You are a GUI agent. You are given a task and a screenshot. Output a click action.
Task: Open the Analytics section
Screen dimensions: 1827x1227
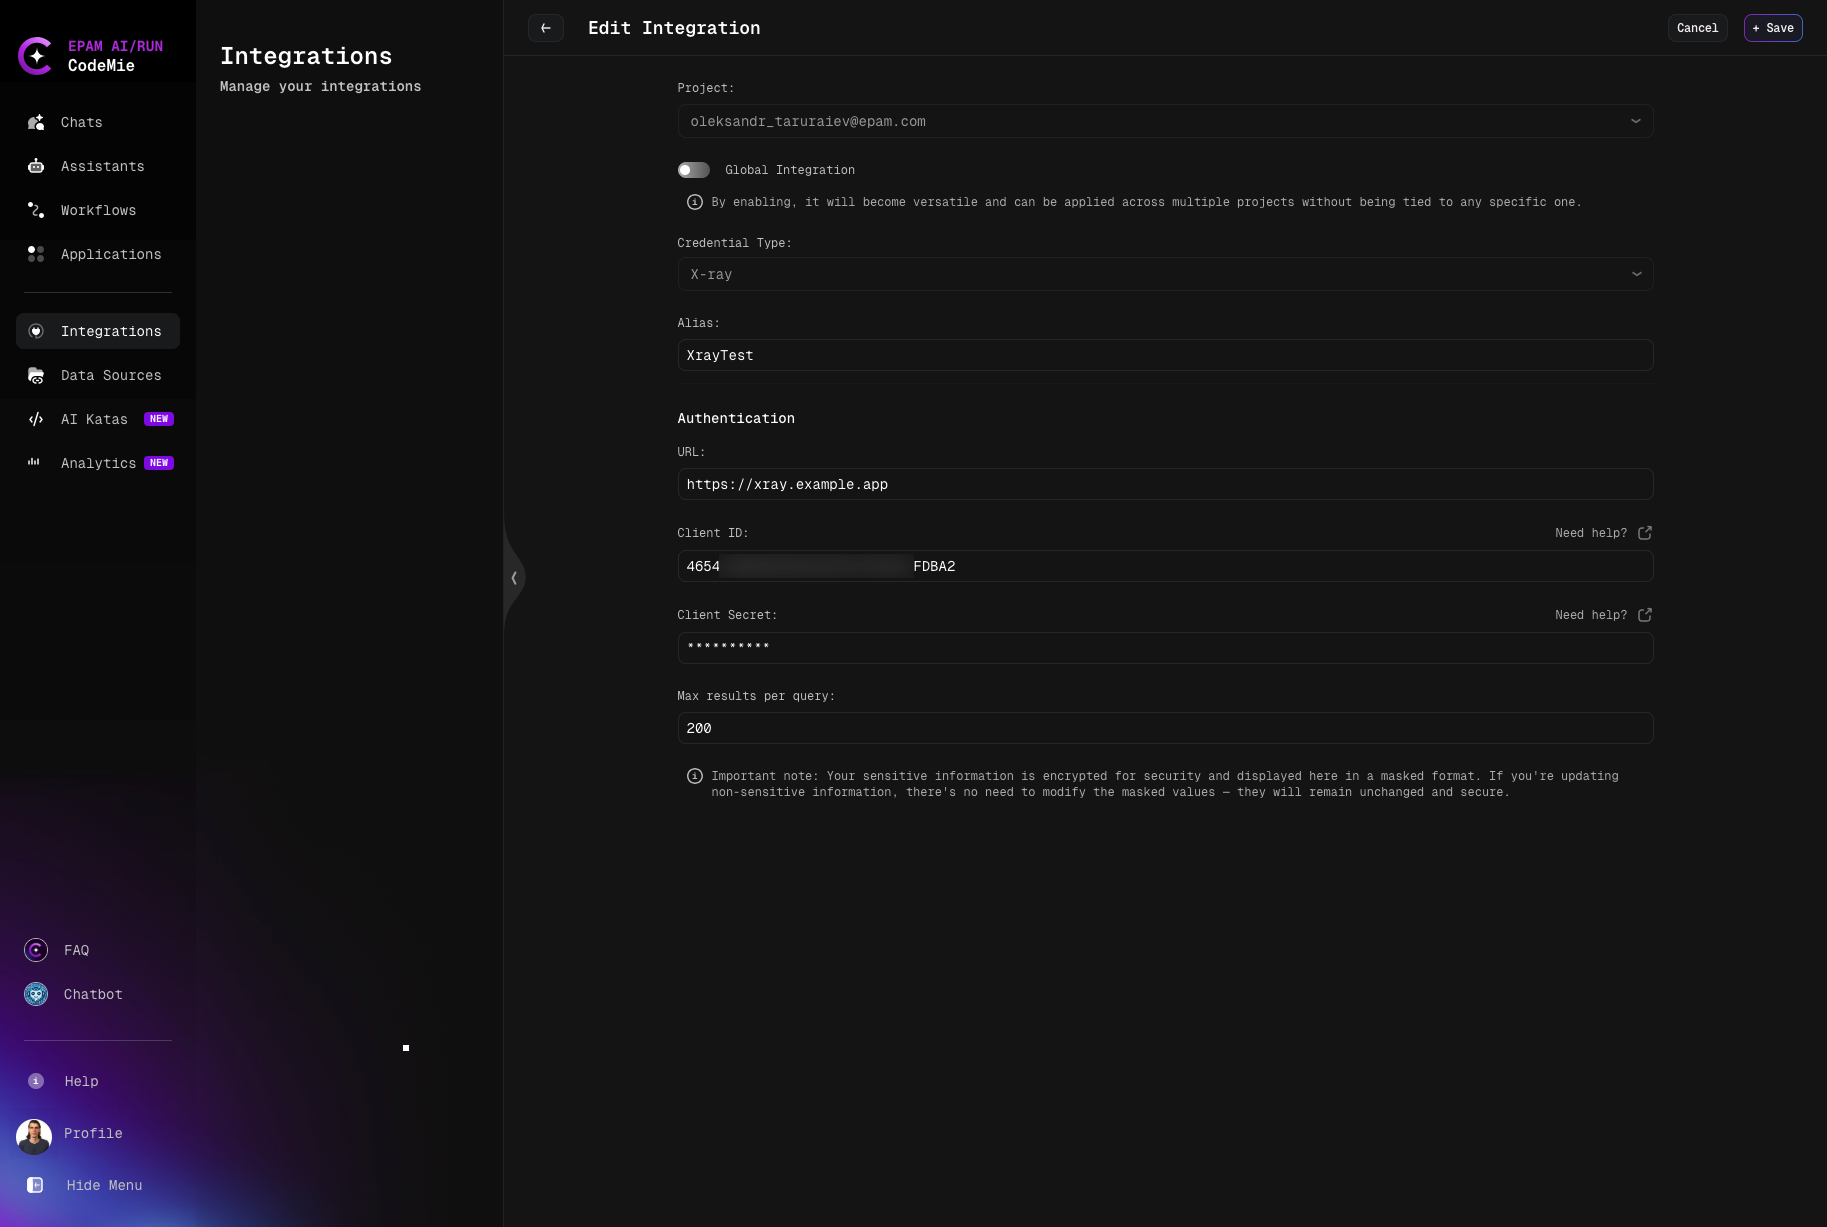coord(98,463)
